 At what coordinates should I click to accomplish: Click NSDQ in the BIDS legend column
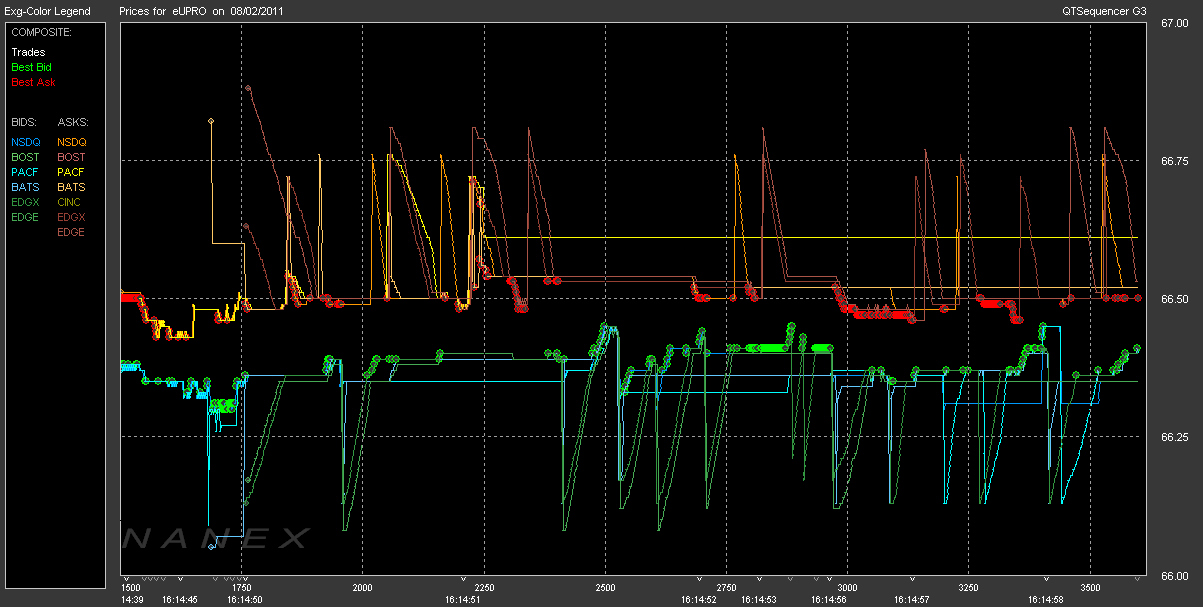pos(25,142)
